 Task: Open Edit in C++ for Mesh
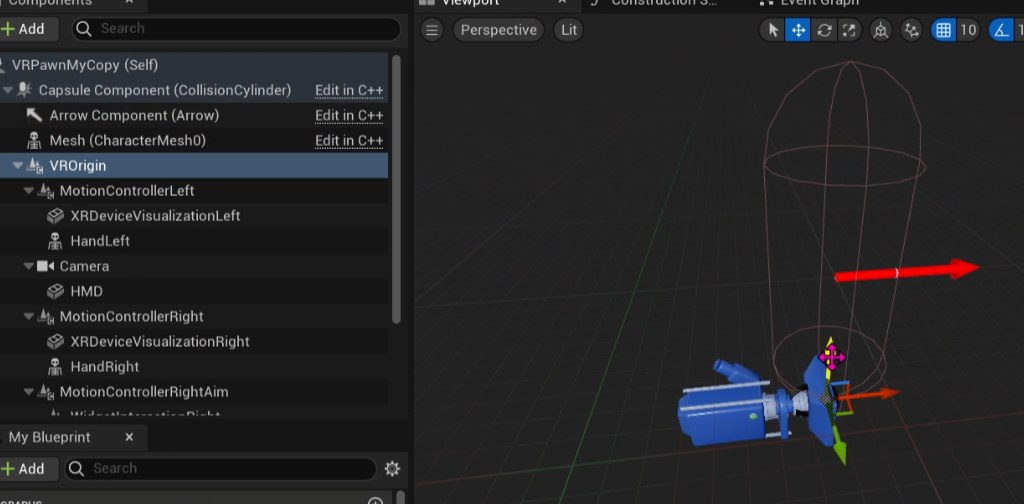pyautogui.click(x=349, y=140)
